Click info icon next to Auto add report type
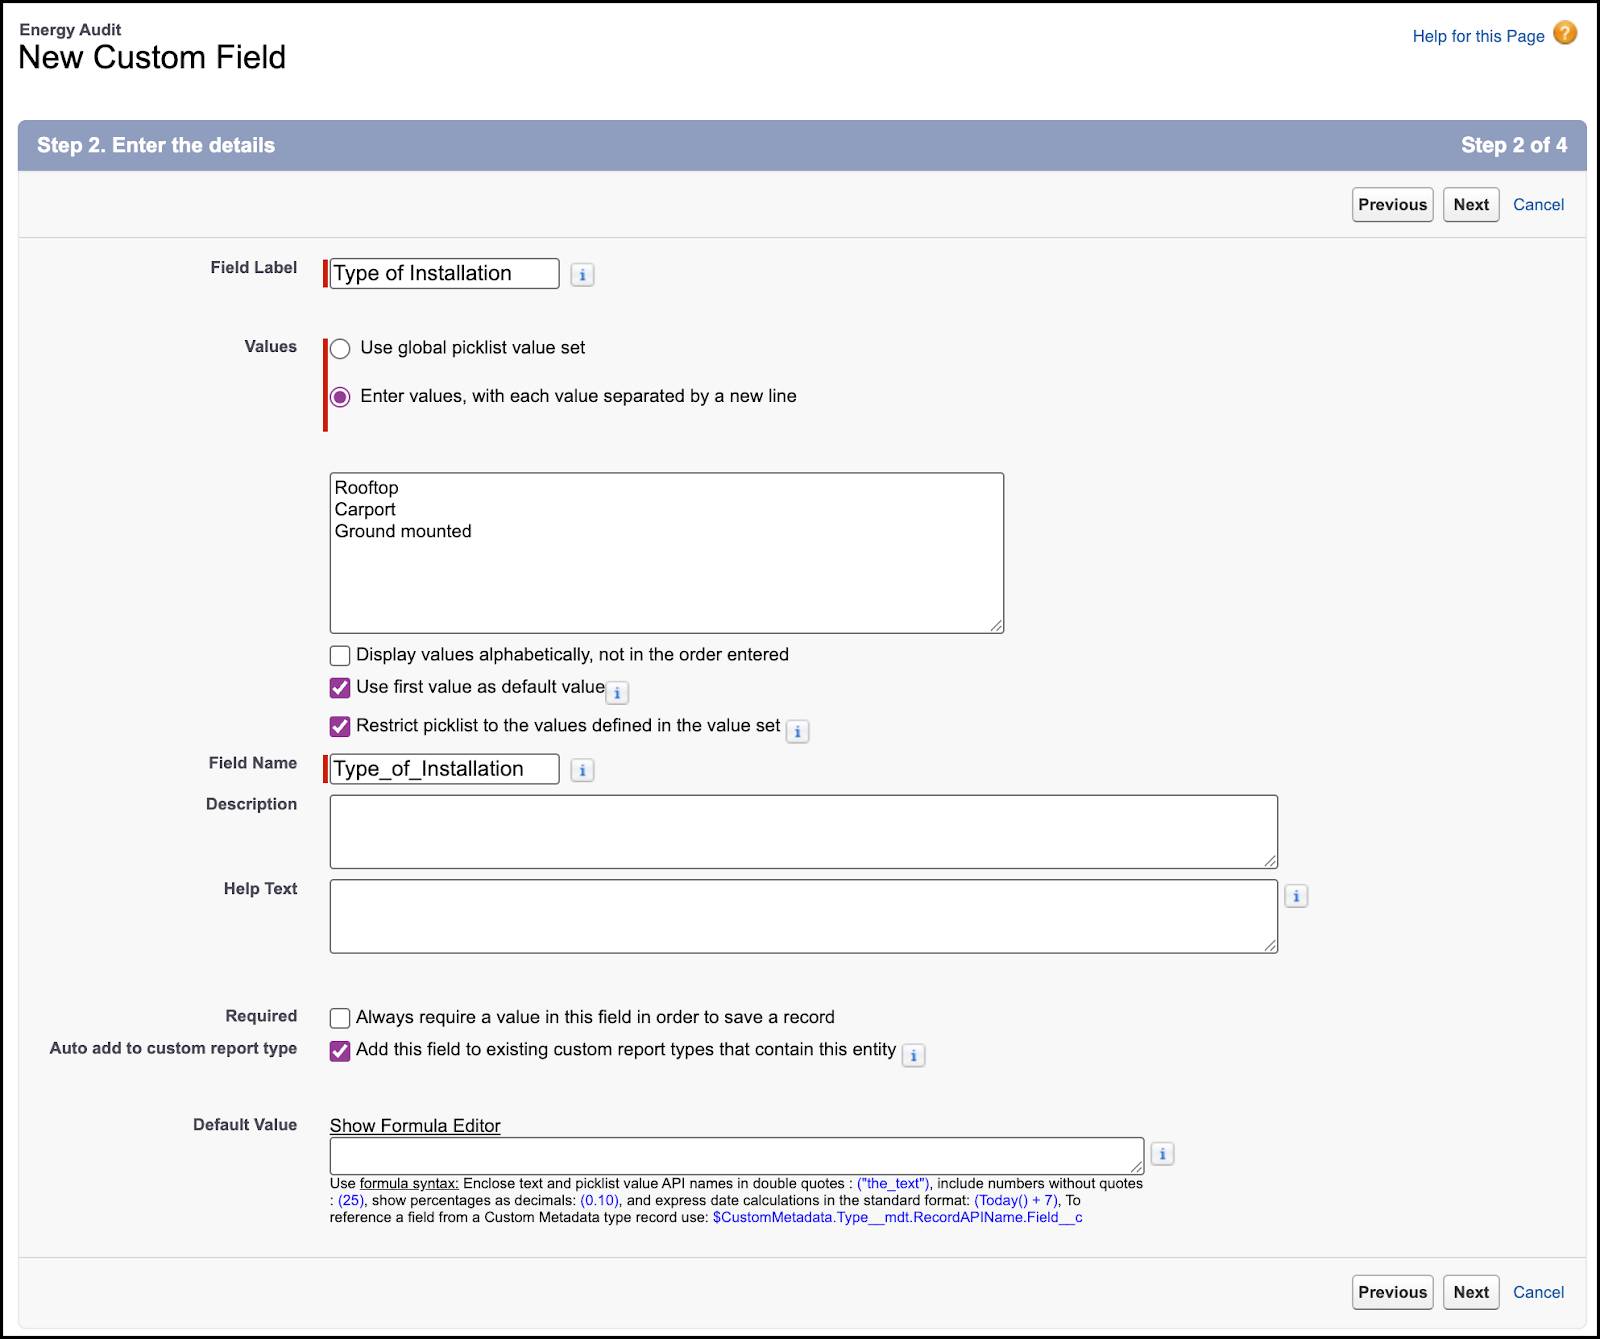 tap(913, 1055)
